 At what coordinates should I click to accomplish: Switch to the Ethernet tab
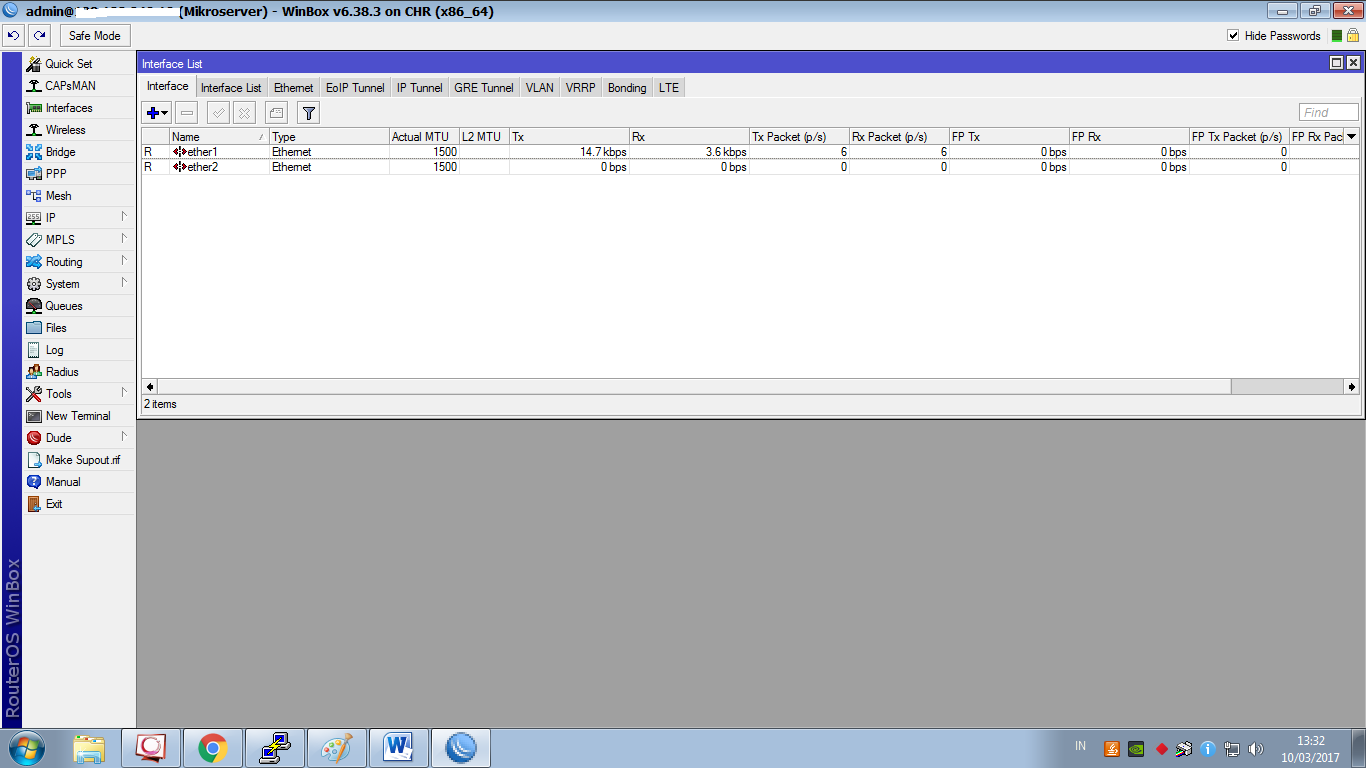(x=293, y=88)
